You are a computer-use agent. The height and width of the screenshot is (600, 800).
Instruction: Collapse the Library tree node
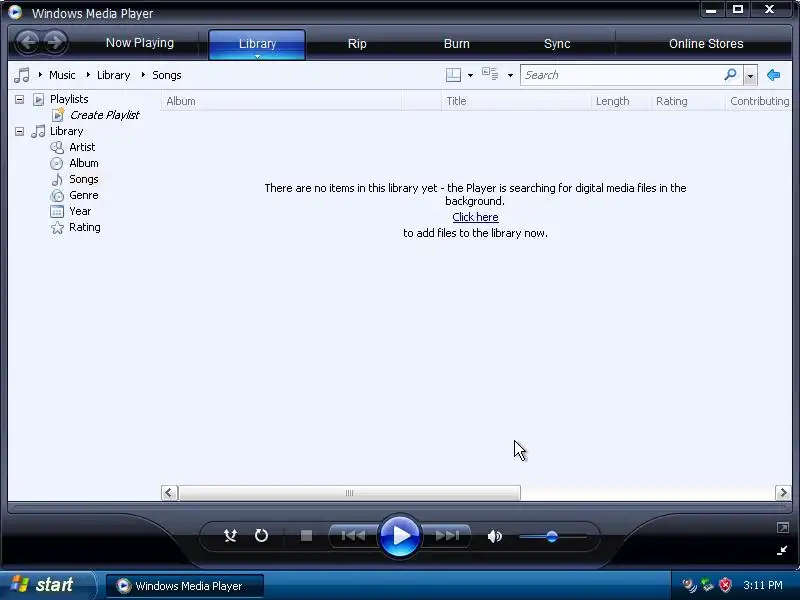(19, 132)
